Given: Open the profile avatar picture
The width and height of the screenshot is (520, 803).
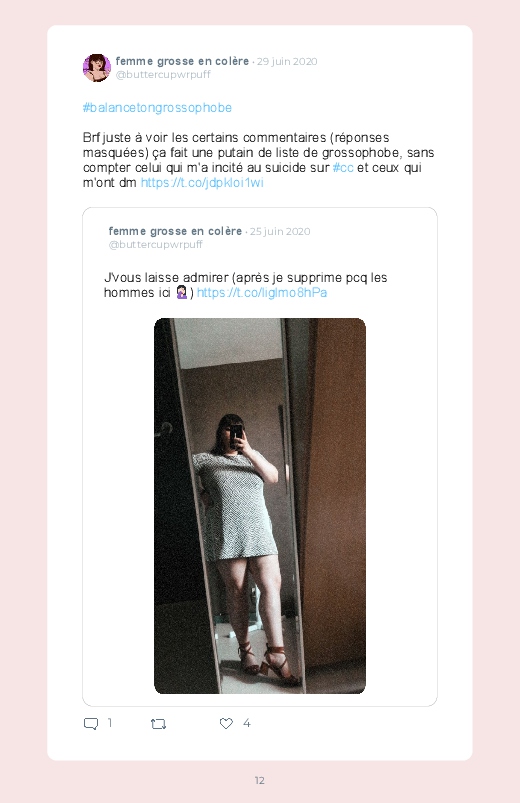Looking at the screenshot, I should 97,68.
